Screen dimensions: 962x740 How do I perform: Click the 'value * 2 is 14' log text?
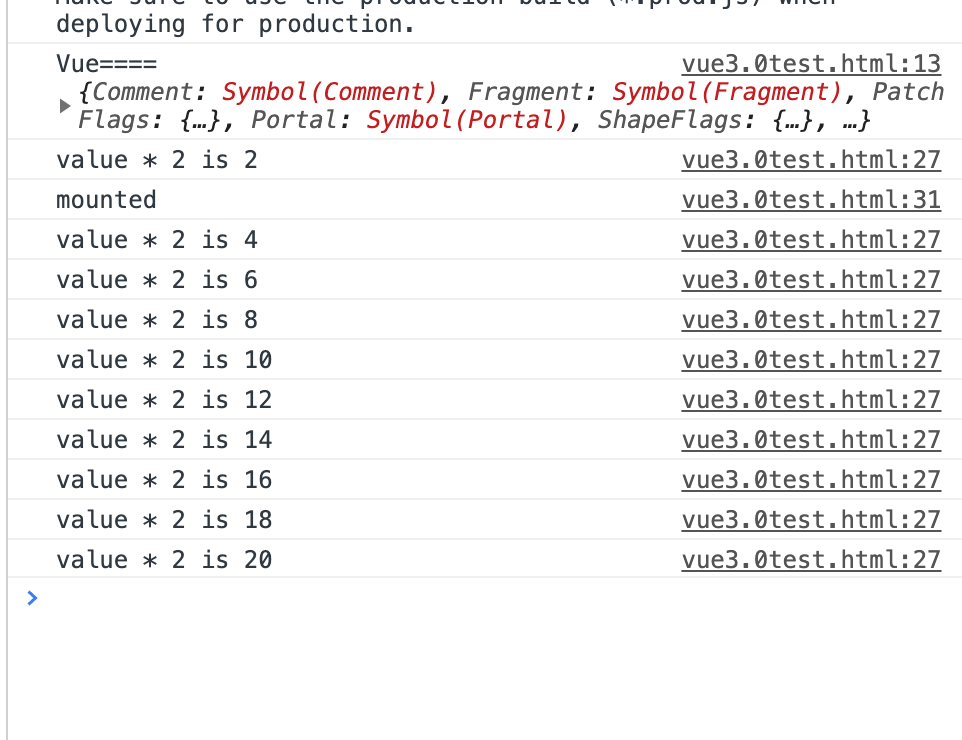164,439
